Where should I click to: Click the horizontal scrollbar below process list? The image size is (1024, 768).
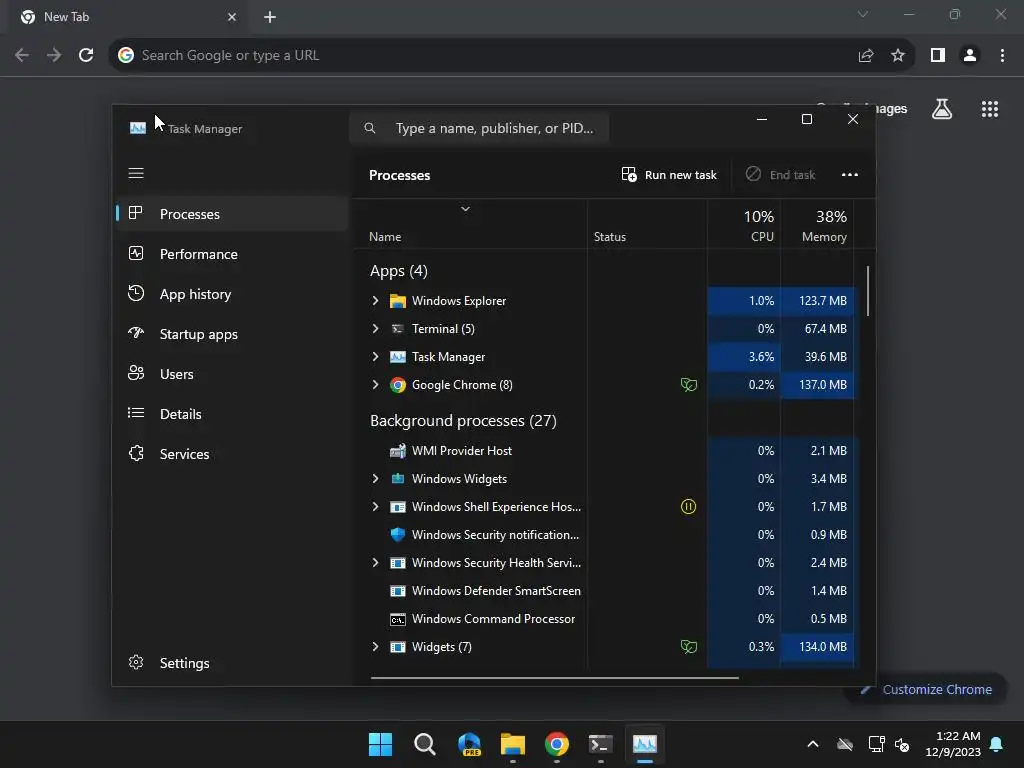(x=554, y=678)
